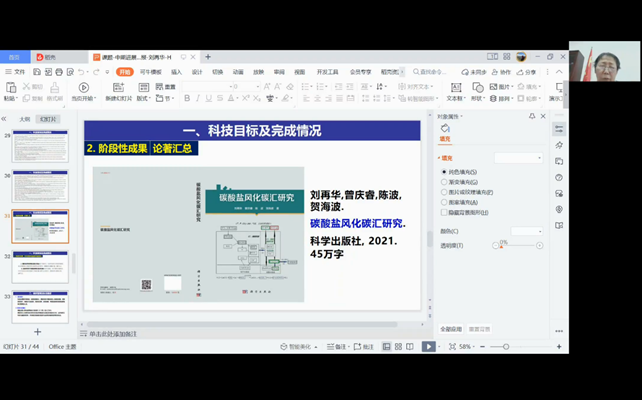Click the Apply to All (全部应用) button
This screenshot has height=400, width=642.
[451, 329]
